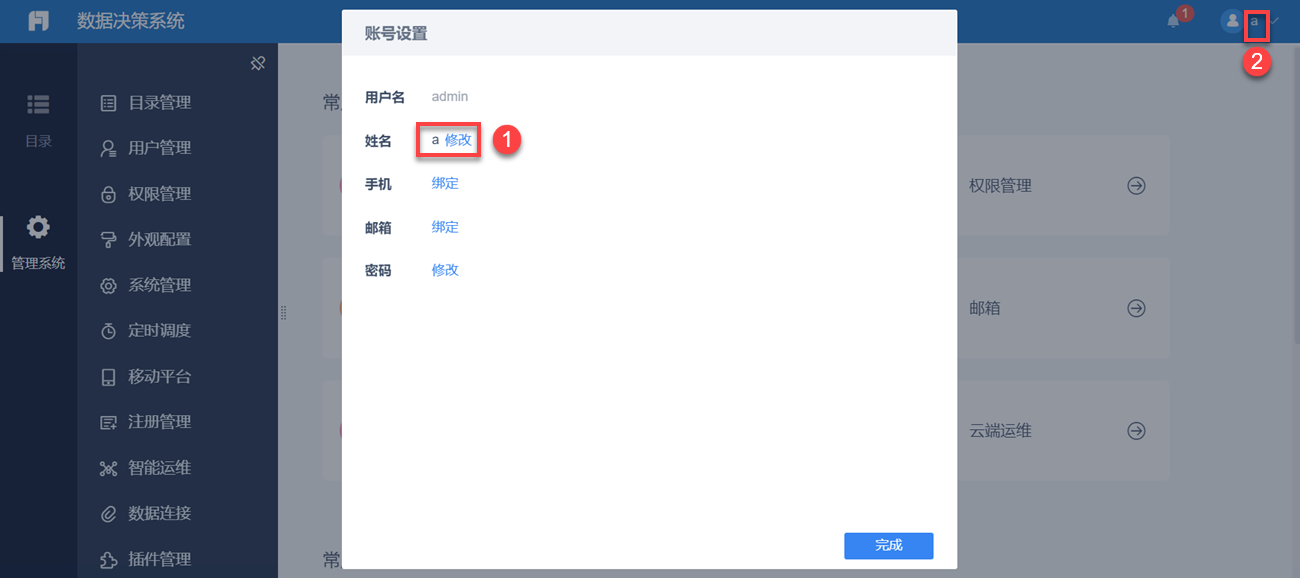Click the FineReport logo icon in header
The height and width of the screenshot is (578, 1300).
click(38, 21)
